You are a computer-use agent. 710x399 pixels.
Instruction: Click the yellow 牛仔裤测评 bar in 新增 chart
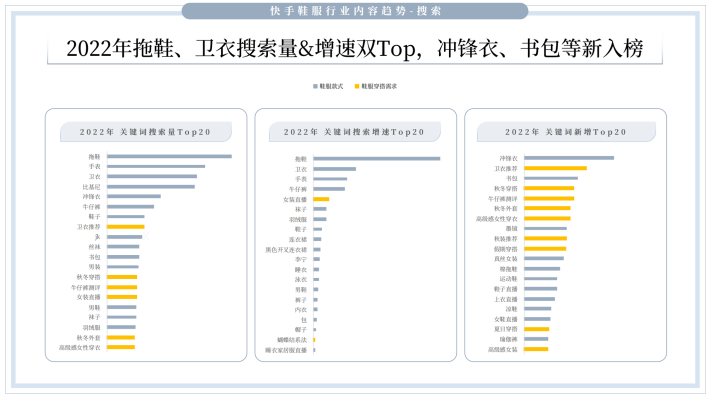549,198
